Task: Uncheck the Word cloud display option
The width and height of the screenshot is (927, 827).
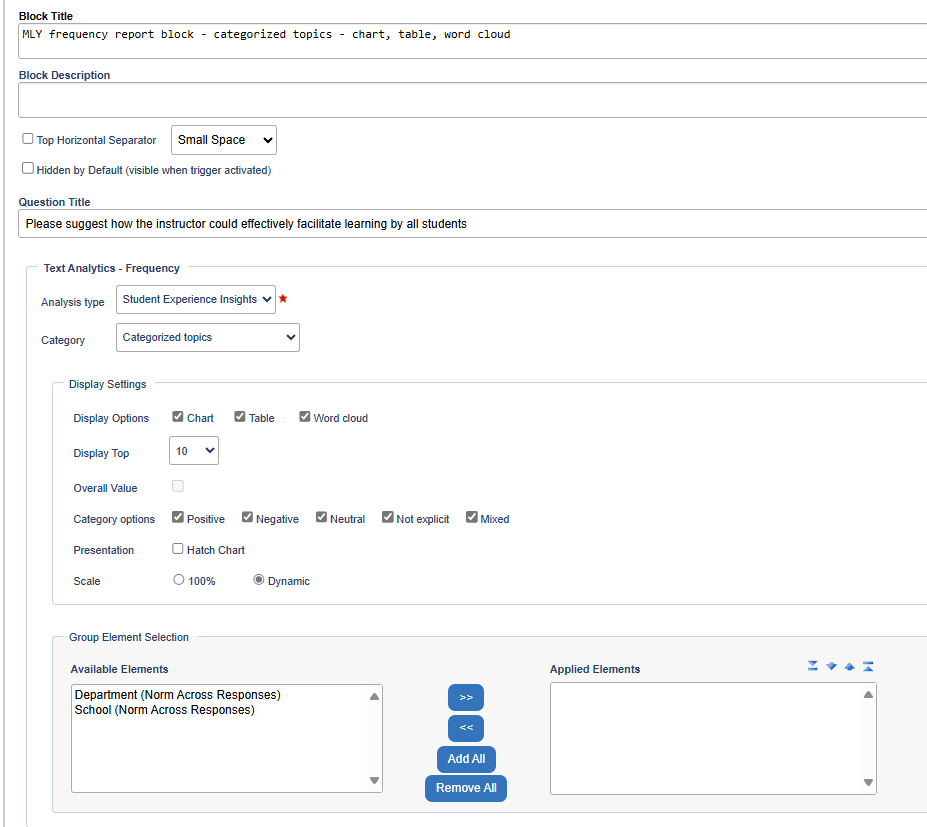Action: click(x=304, y=417)
